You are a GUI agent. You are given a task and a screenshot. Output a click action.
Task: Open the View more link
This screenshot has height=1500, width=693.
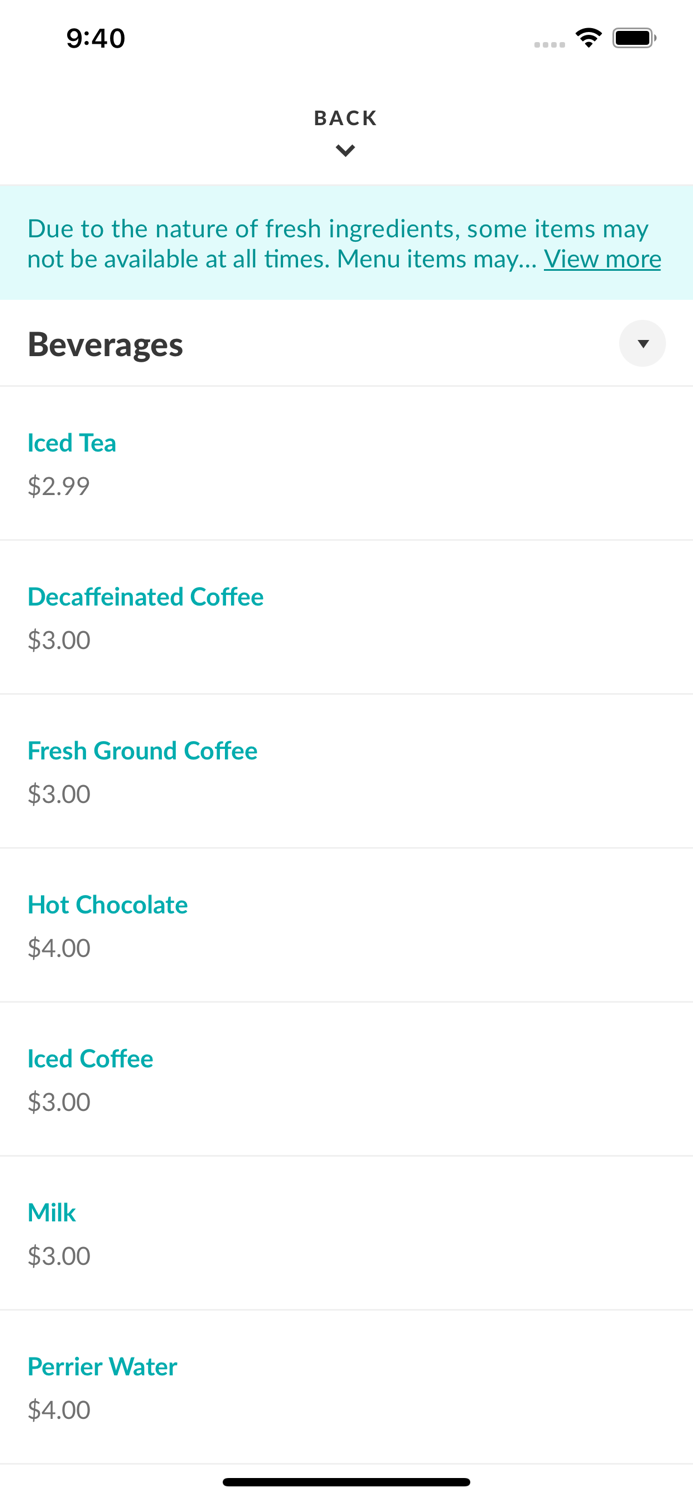[x=602, y=259]
